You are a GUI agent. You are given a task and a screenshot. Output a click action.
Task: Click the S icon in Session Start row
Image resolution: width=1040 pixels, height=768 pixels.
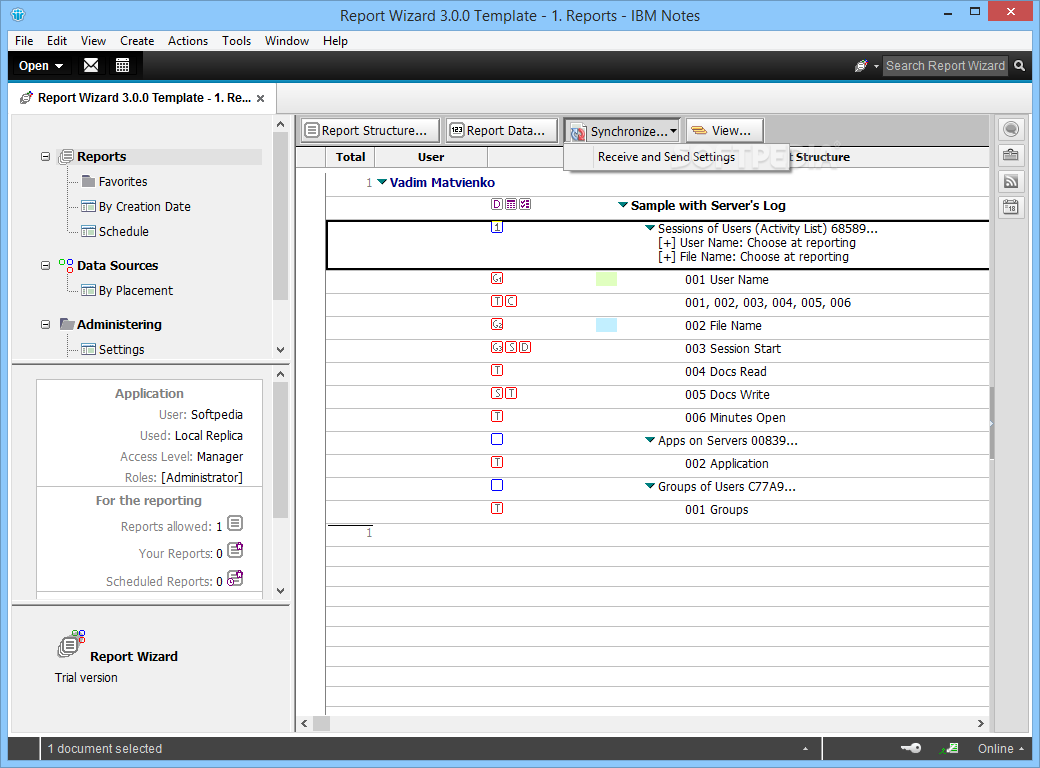(511, 347)
